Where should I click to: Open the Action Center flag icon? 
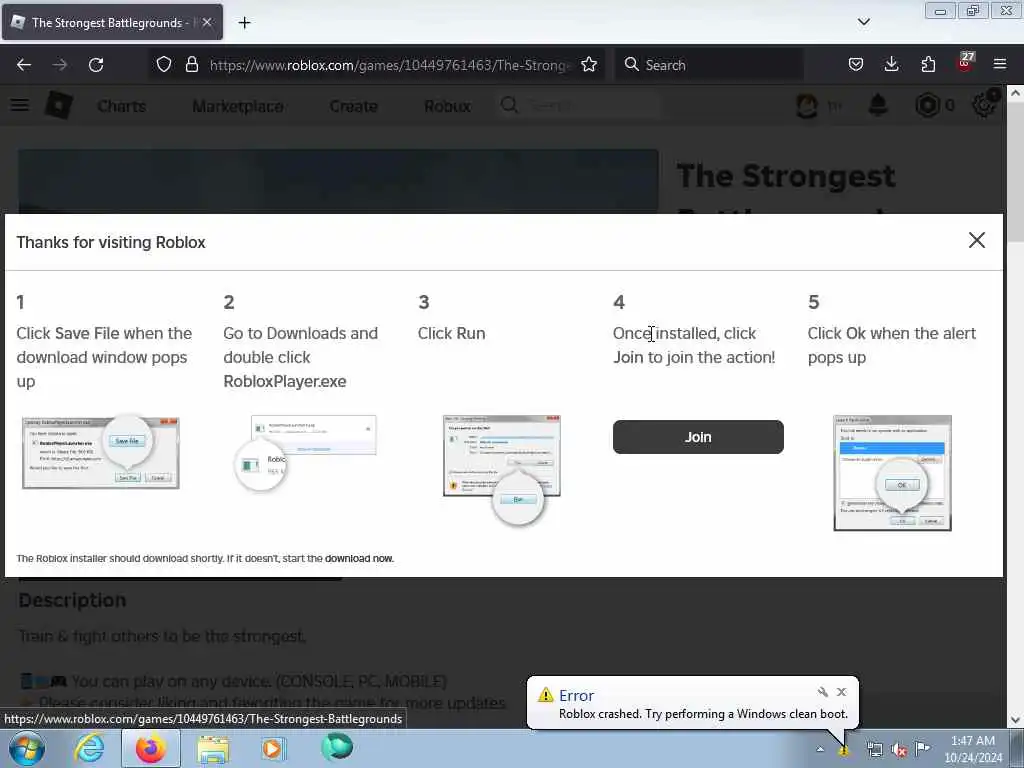pos(923,749)
